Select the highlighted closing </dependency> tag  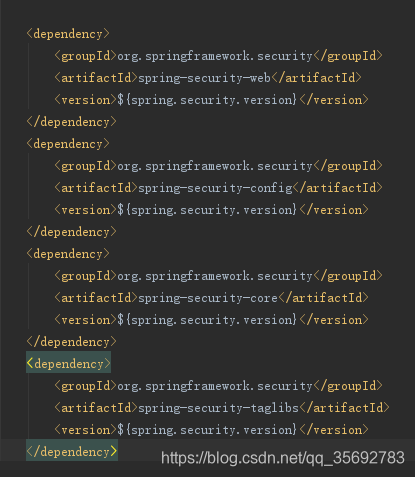[72, 451]
